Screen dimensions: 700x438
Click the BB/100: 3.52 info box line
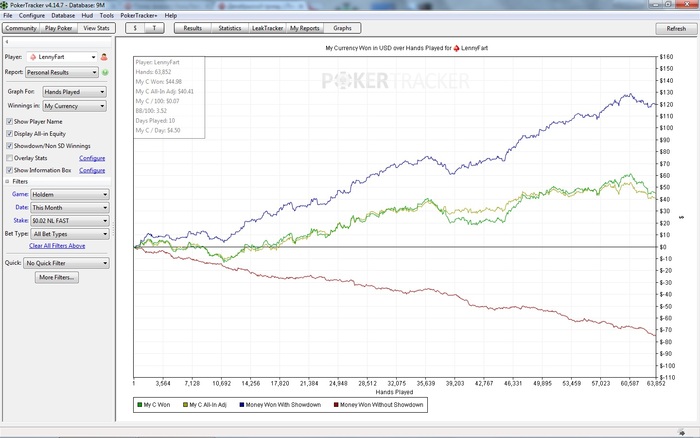pos(151,111)
